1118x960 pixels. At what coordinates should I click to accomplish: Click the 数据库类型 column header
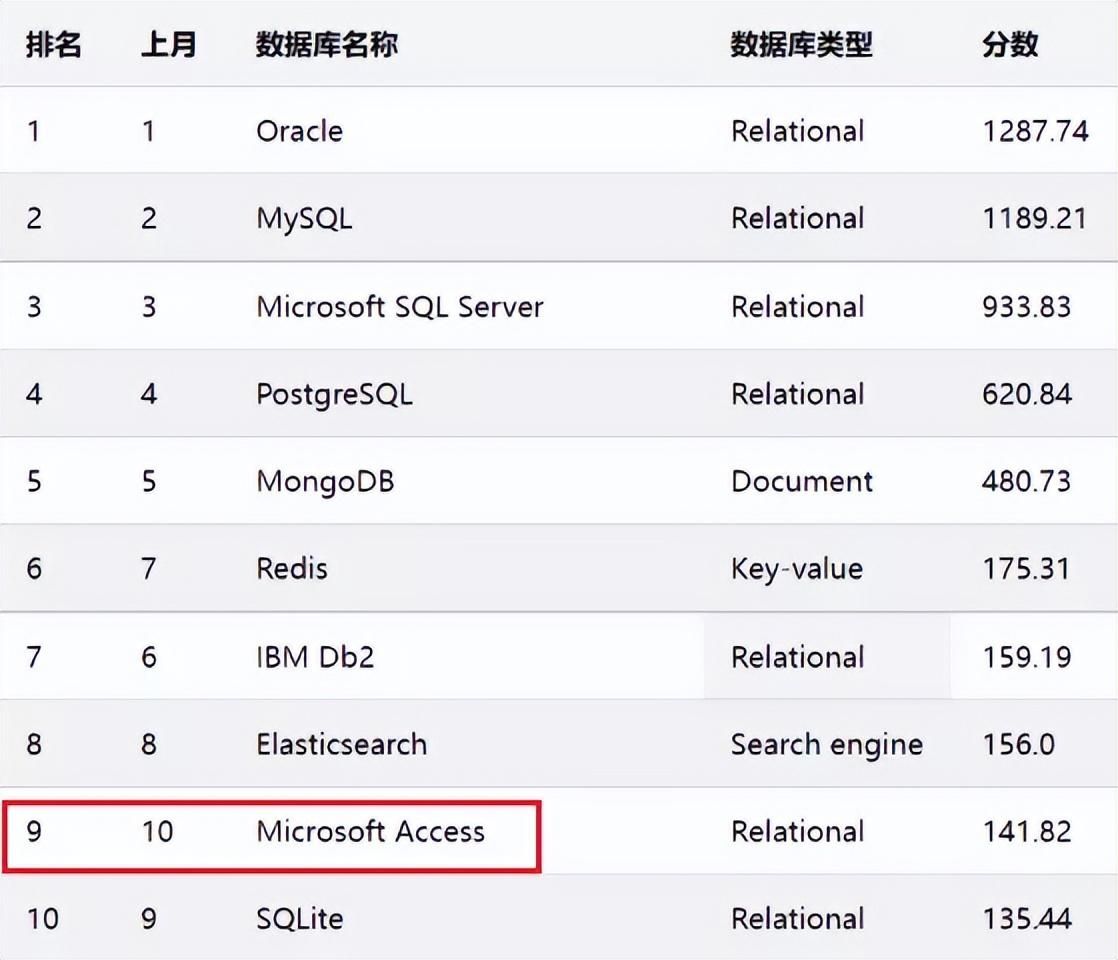tap(801, 45)
